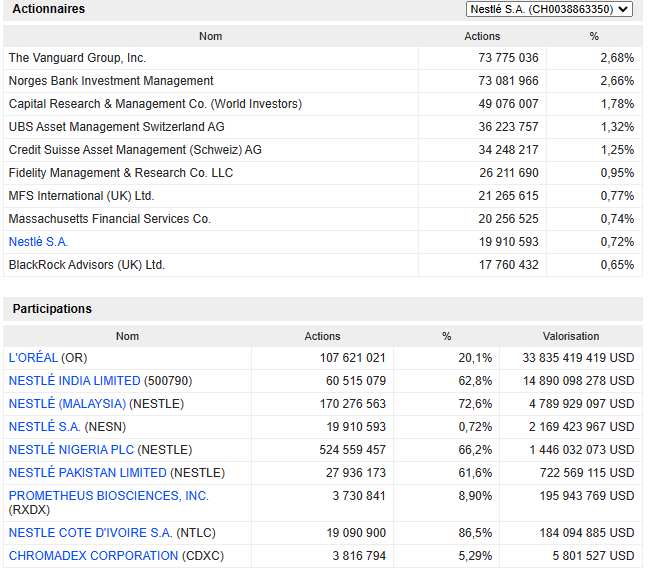Click the Actions column header in Actionnaires

tap(482, 36)
